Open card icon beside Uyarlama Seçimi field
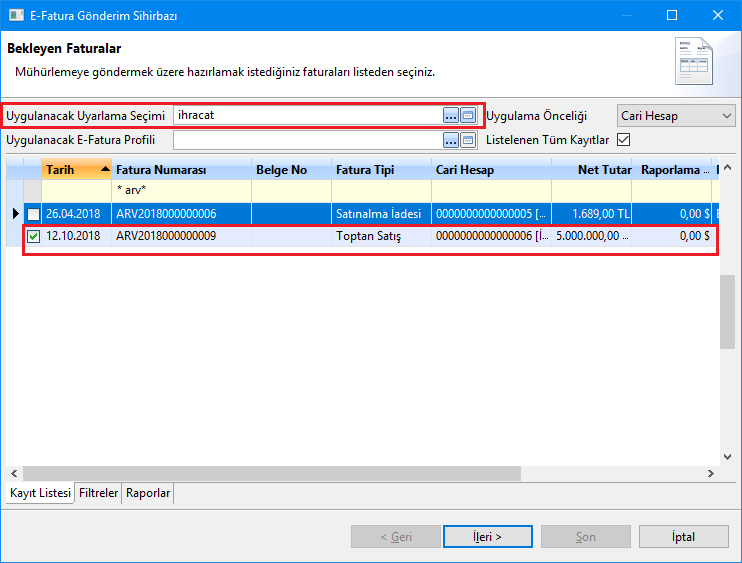The image size is (742, 563). [467, 116]
